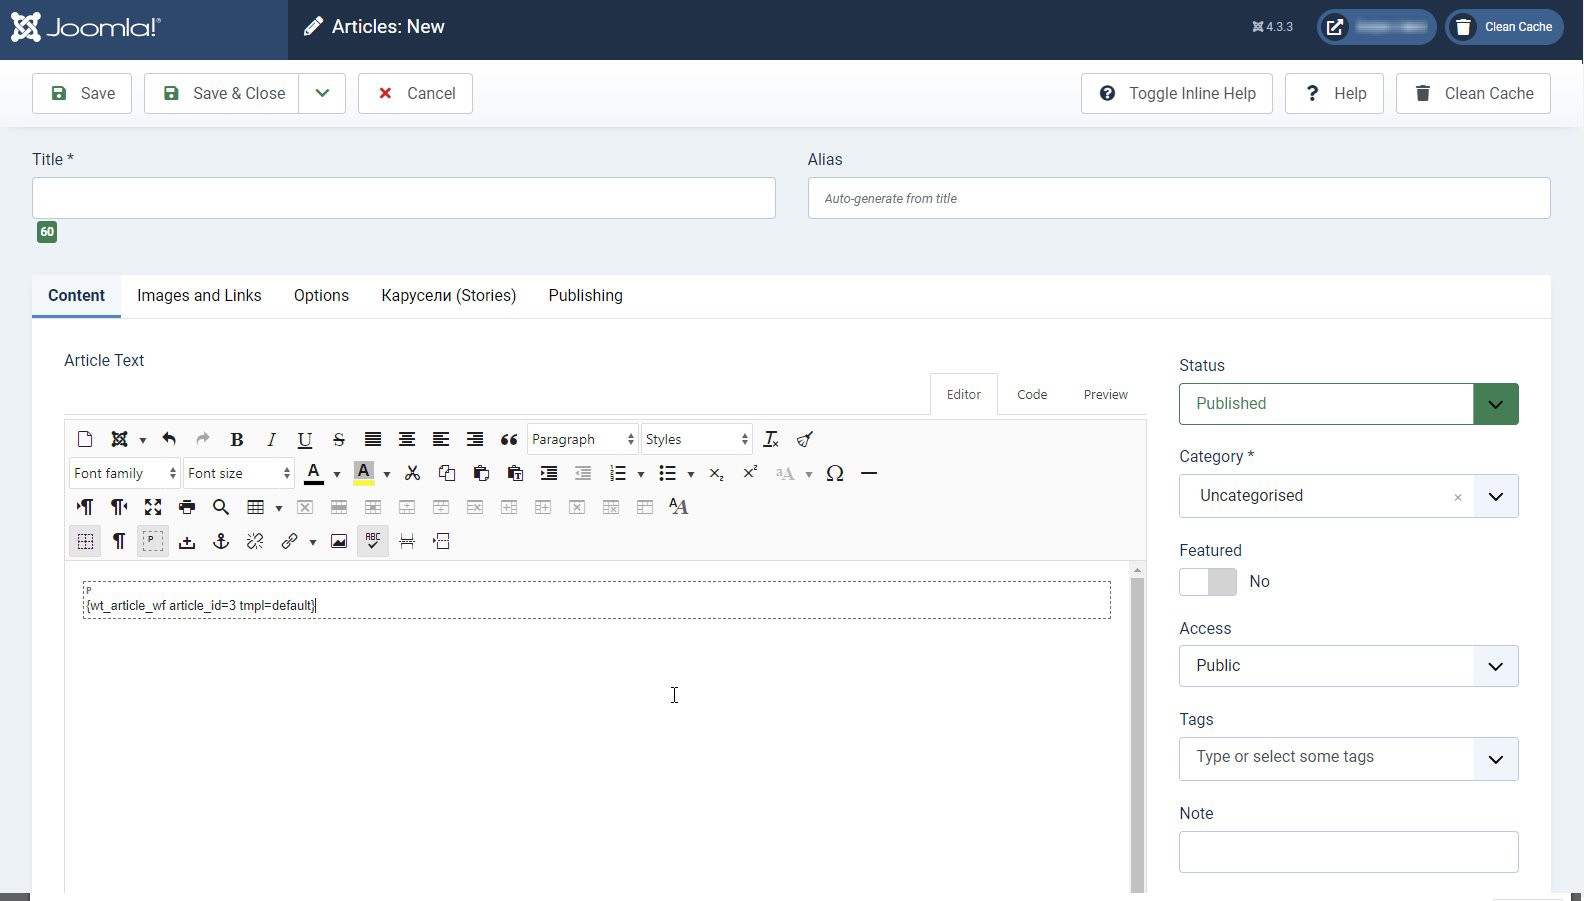The width and height of the screenshot is (1584, 901).
Task: Open the special character Omega tool
Action: click(835, 473)
